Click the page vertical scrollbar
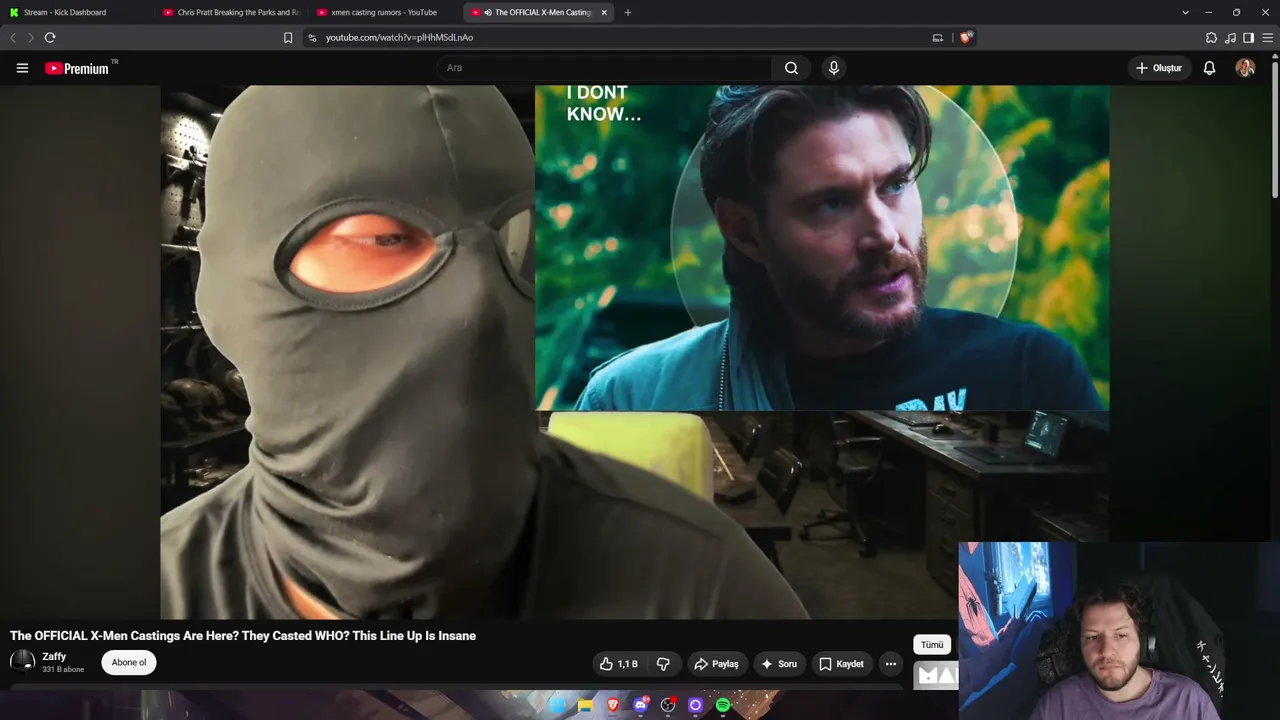 pos(1275,130)
